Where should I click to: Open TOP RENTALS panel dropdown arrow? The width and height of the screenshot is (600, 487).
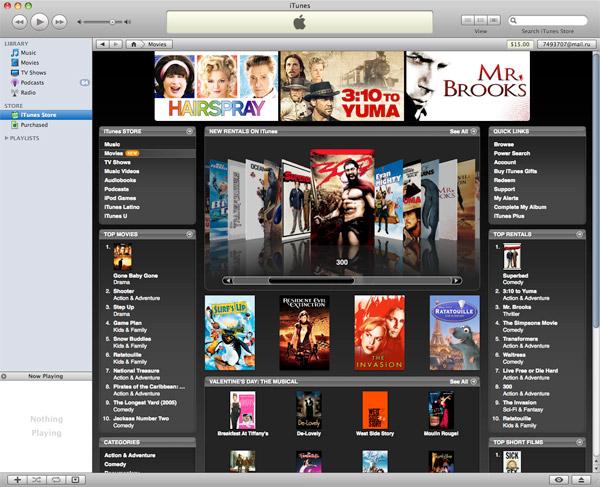[x=579, y=234]
